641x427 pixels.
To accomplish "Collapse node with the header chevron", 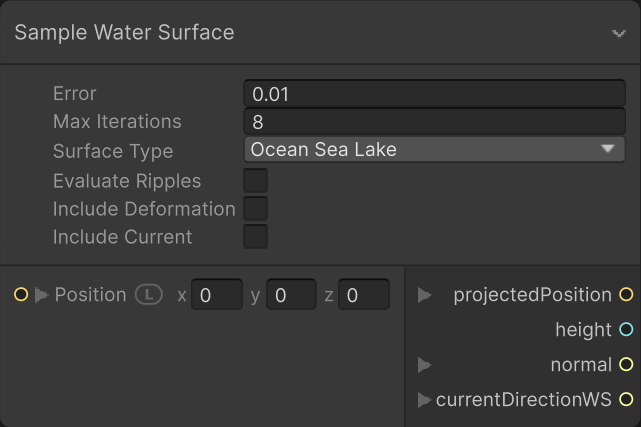I will point(618,33).
